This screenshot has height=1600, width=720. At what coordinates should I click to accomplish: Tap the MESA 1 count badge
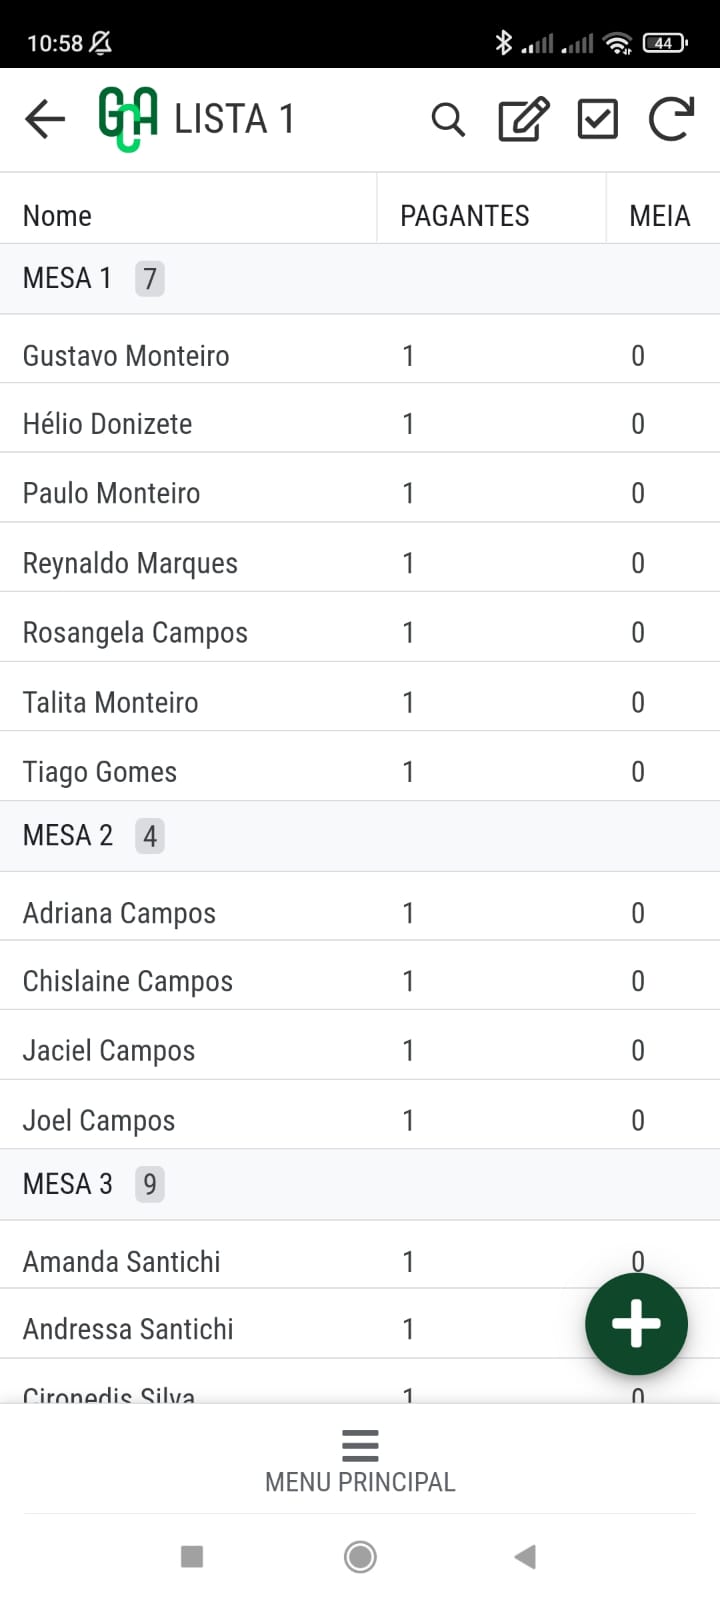coord(150,278)
